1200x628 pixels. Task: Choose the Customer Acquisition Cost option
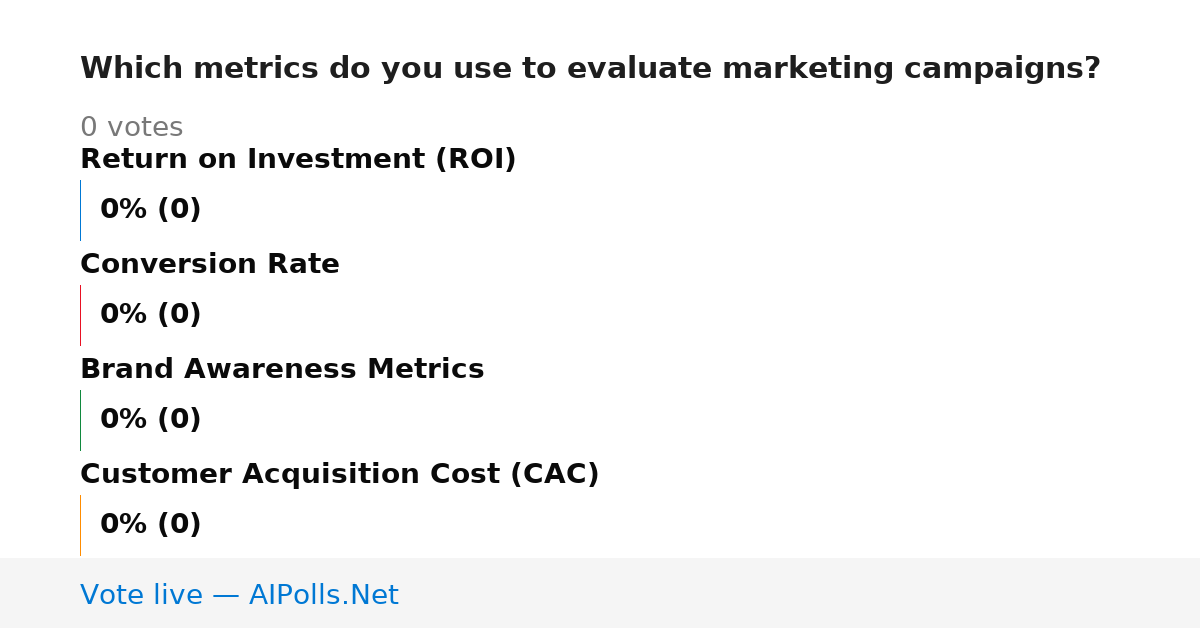point(340,475)
